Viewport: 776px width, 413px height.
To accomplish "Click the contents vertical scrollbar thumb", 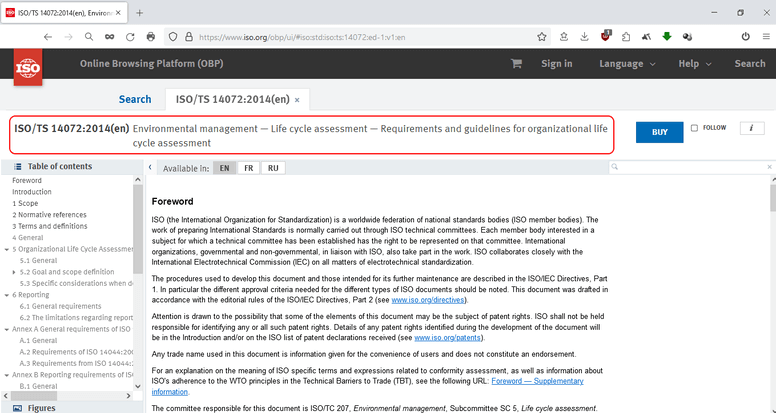I will pos(138,228).
